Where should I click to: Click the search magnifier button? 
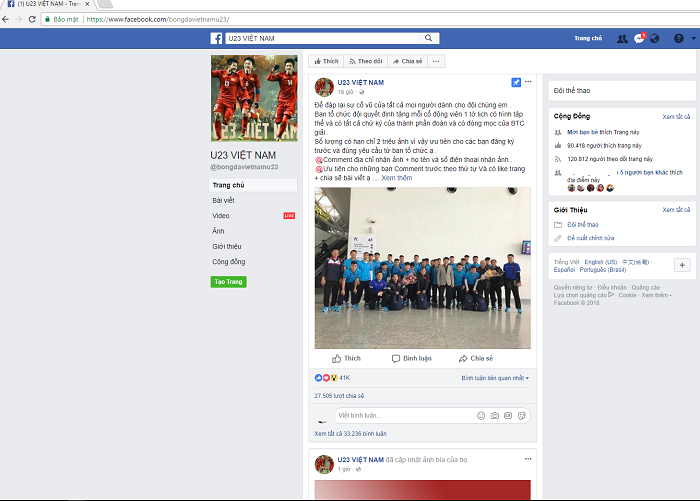coord(429,38)
